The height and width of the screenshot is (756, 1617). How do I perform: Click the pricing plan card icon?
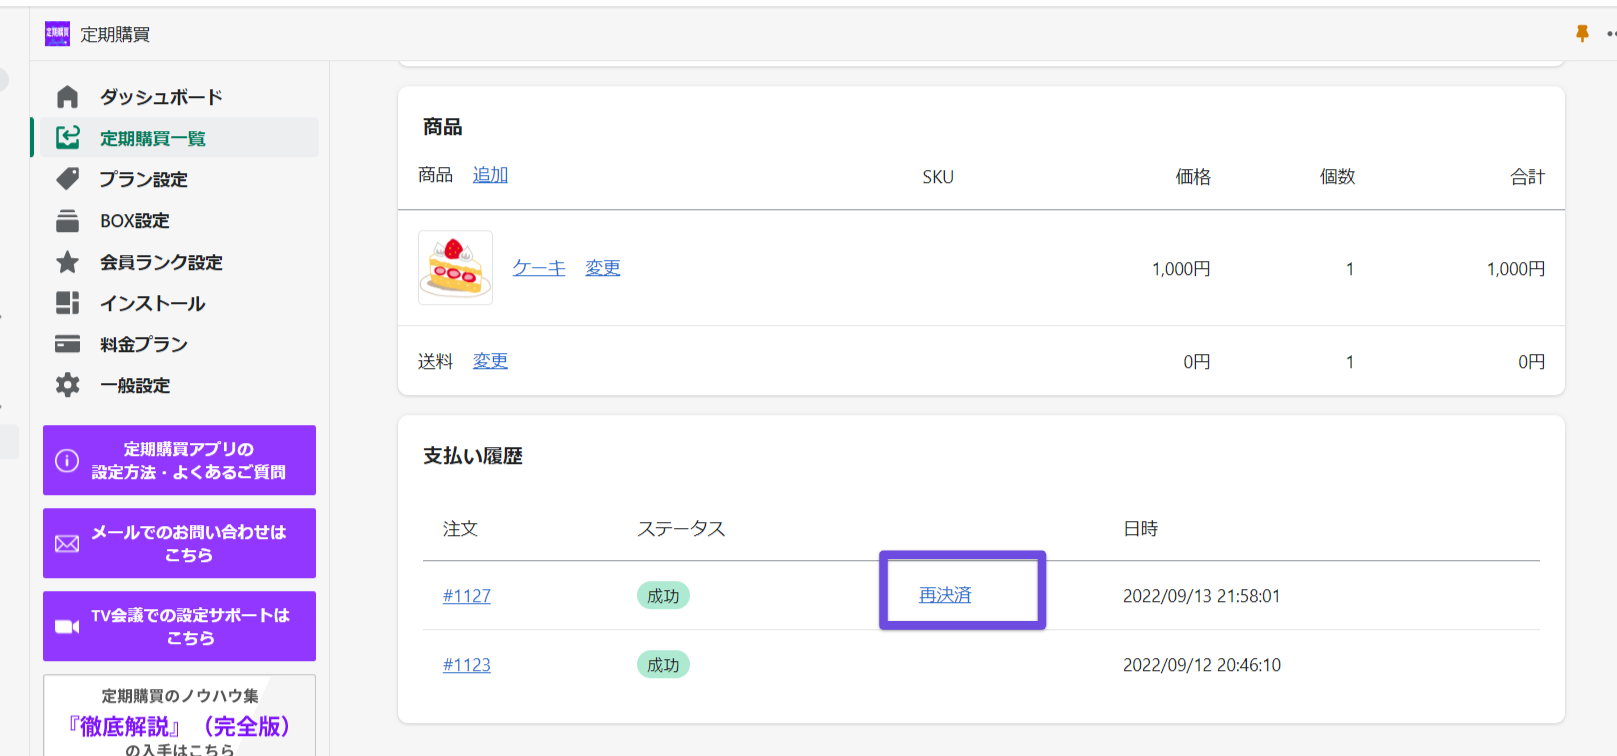pos(67,344)
